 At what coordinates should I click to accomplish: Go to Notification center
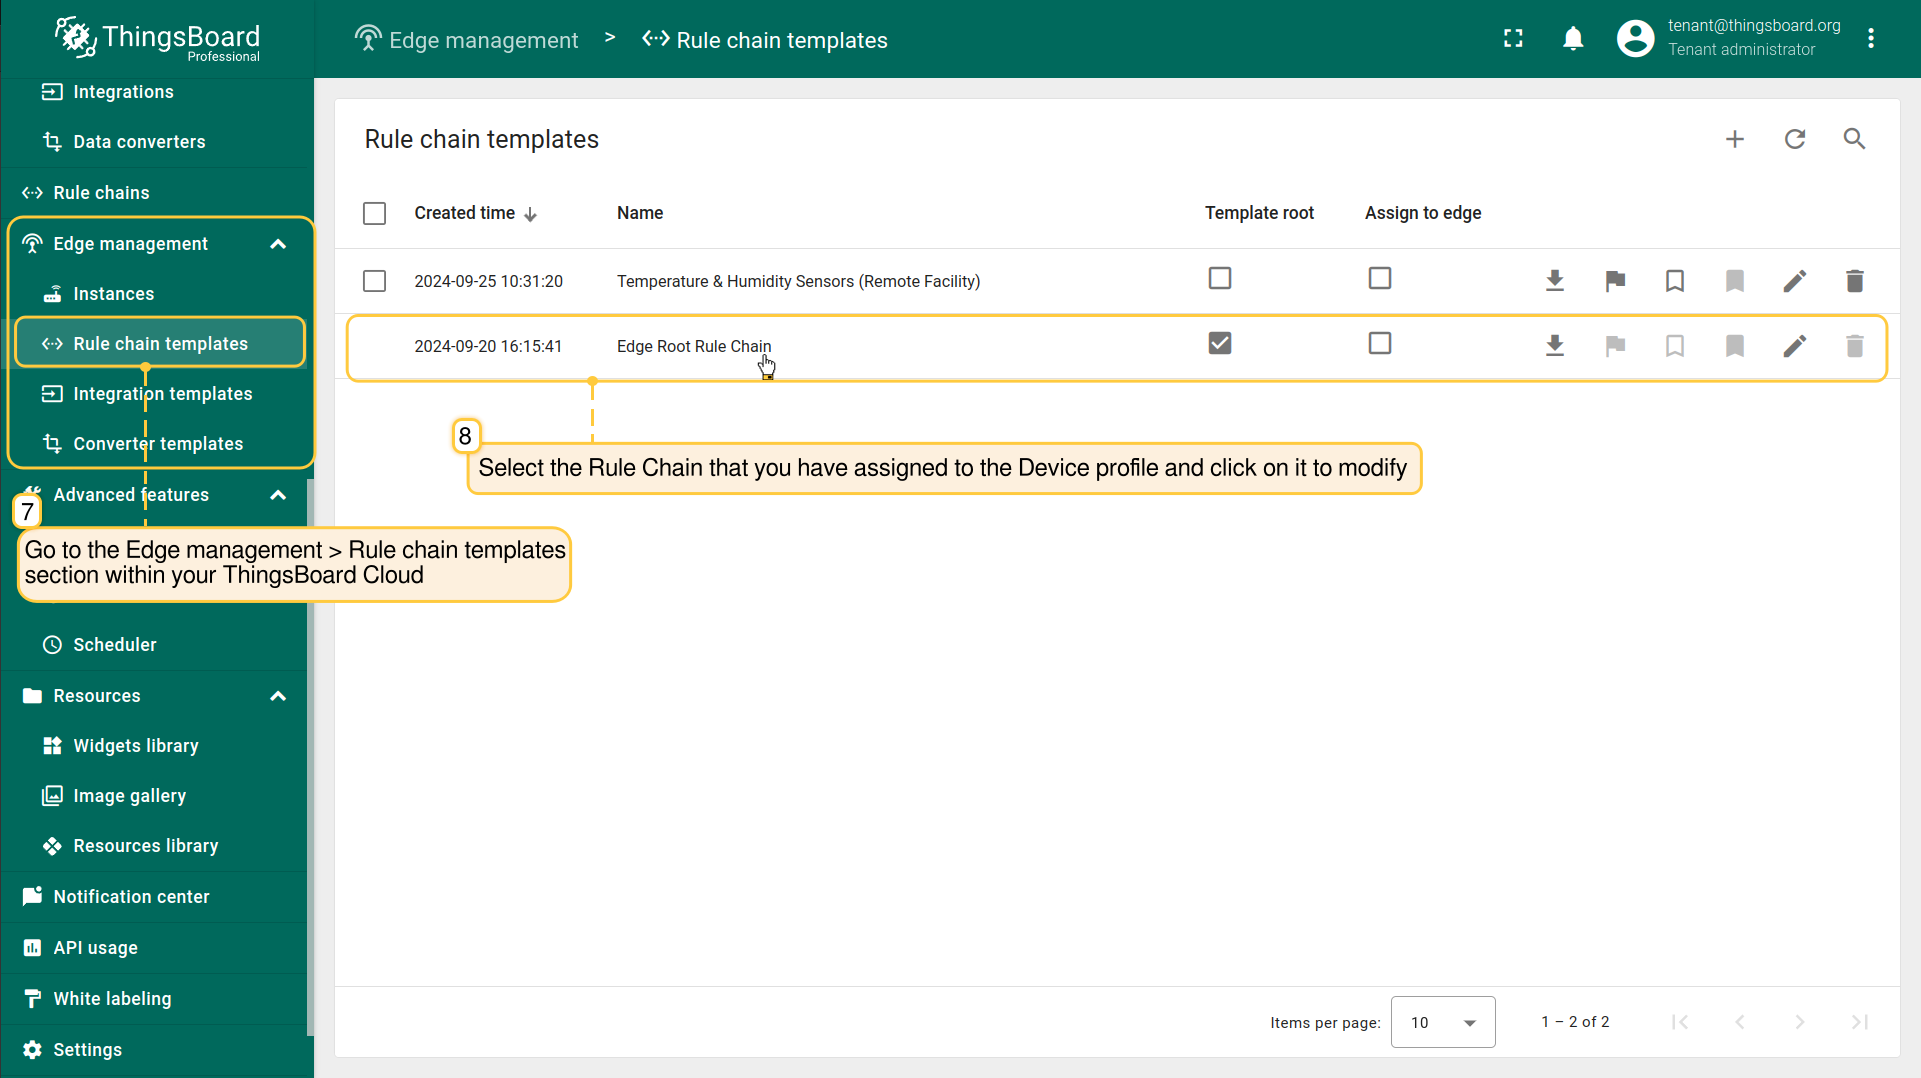pyautogui.click(x=131, y=897)
